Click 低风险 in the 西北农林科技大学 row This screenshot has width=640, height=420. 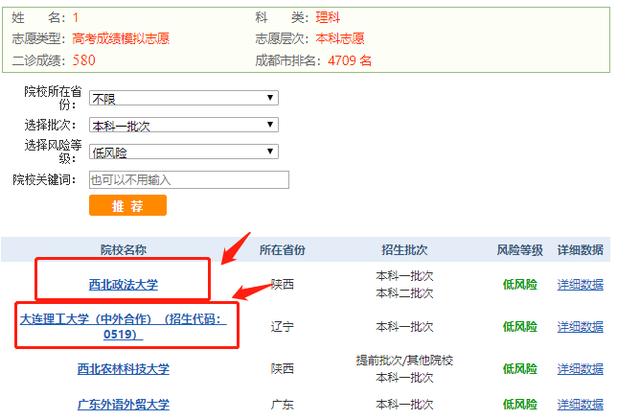(x=520, y=369)
